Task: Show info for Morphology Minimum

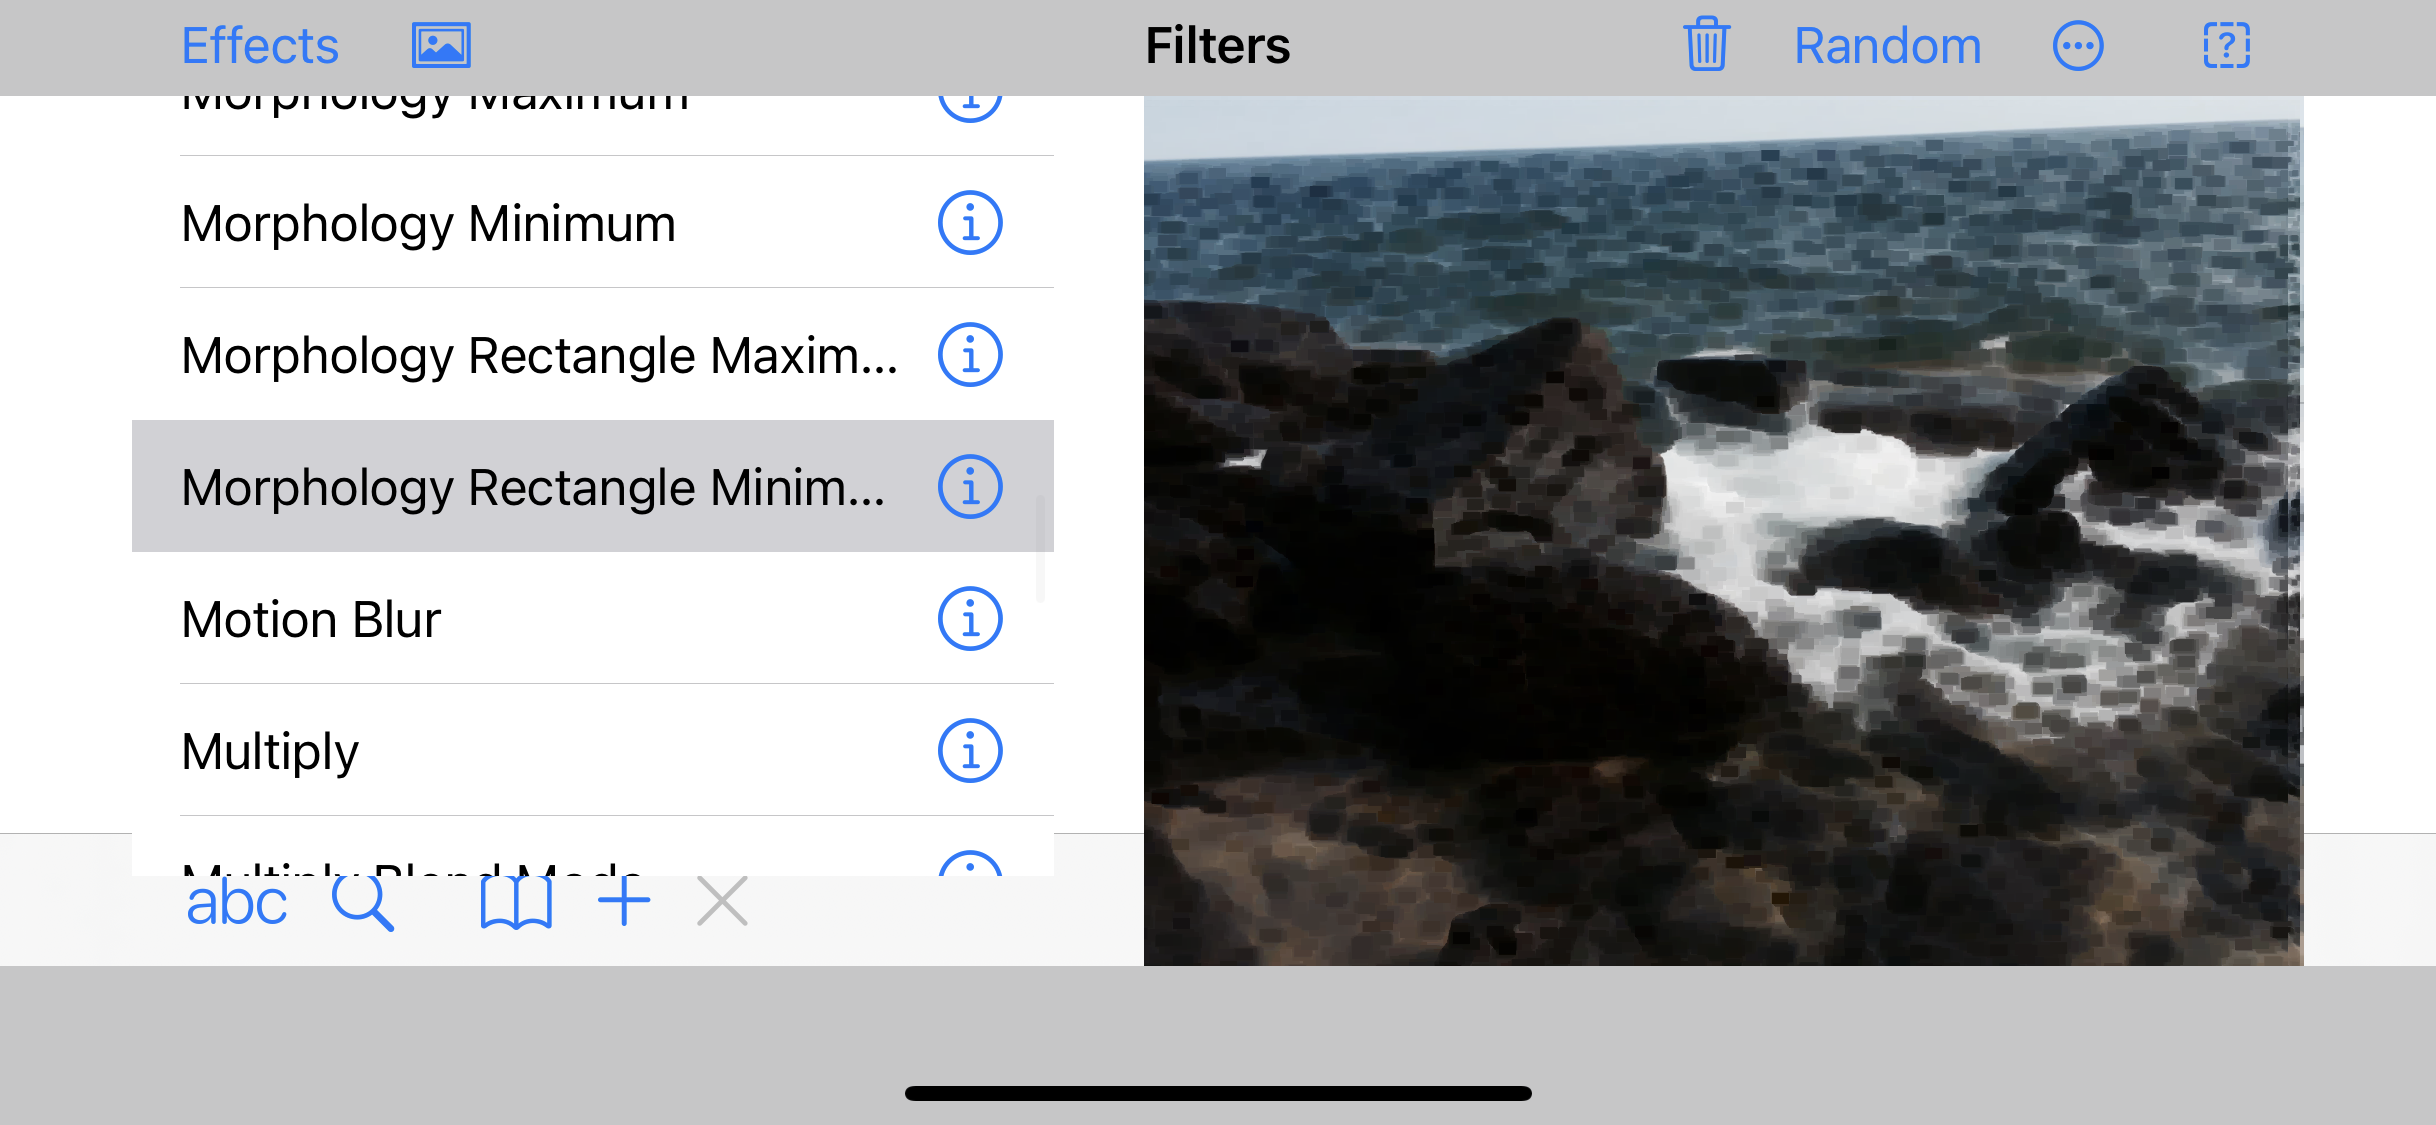Action: point(969,223)
